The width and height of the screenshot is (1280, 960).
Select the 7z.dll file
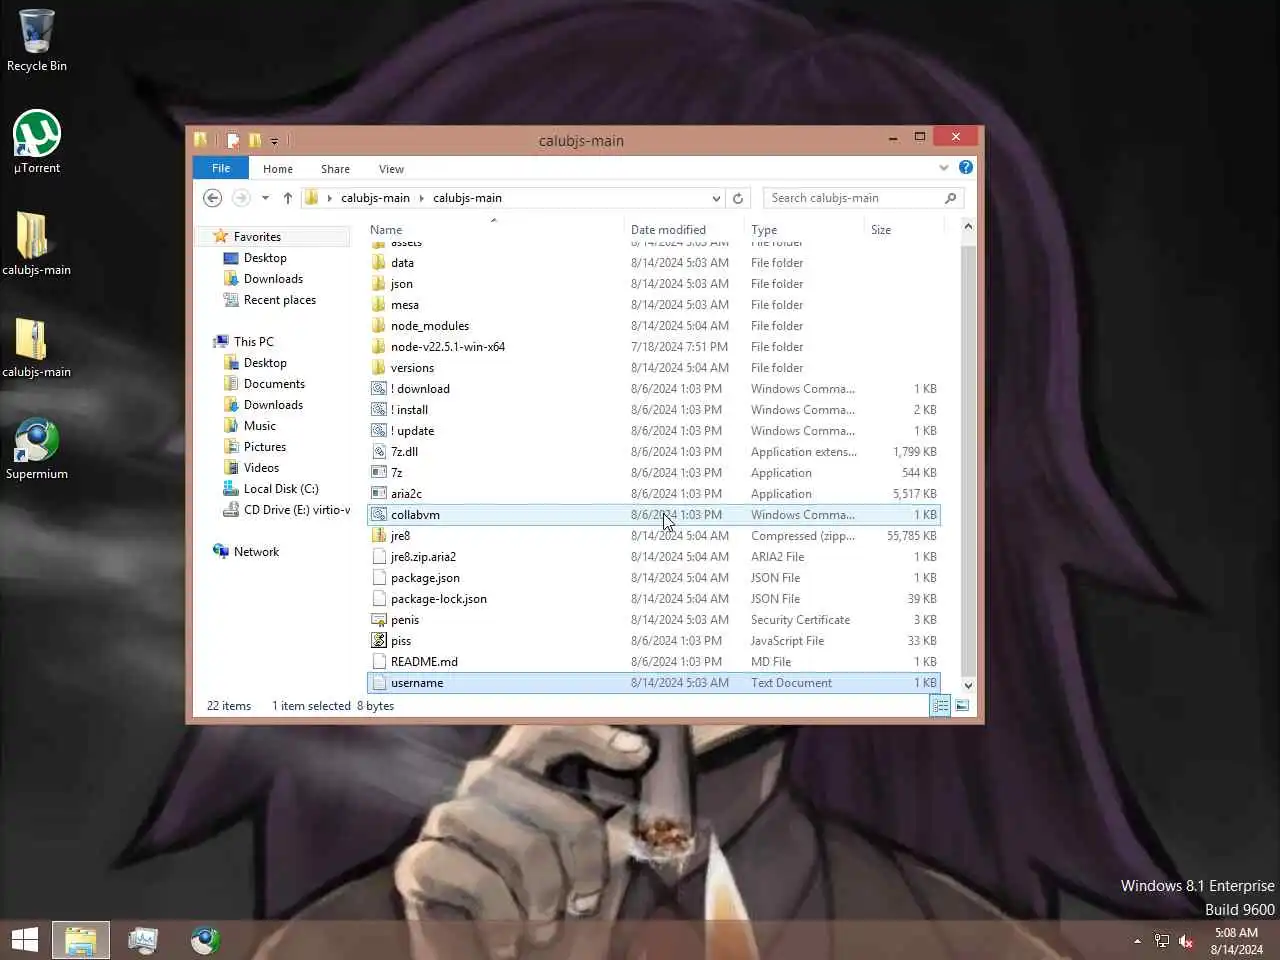[654, 452]
